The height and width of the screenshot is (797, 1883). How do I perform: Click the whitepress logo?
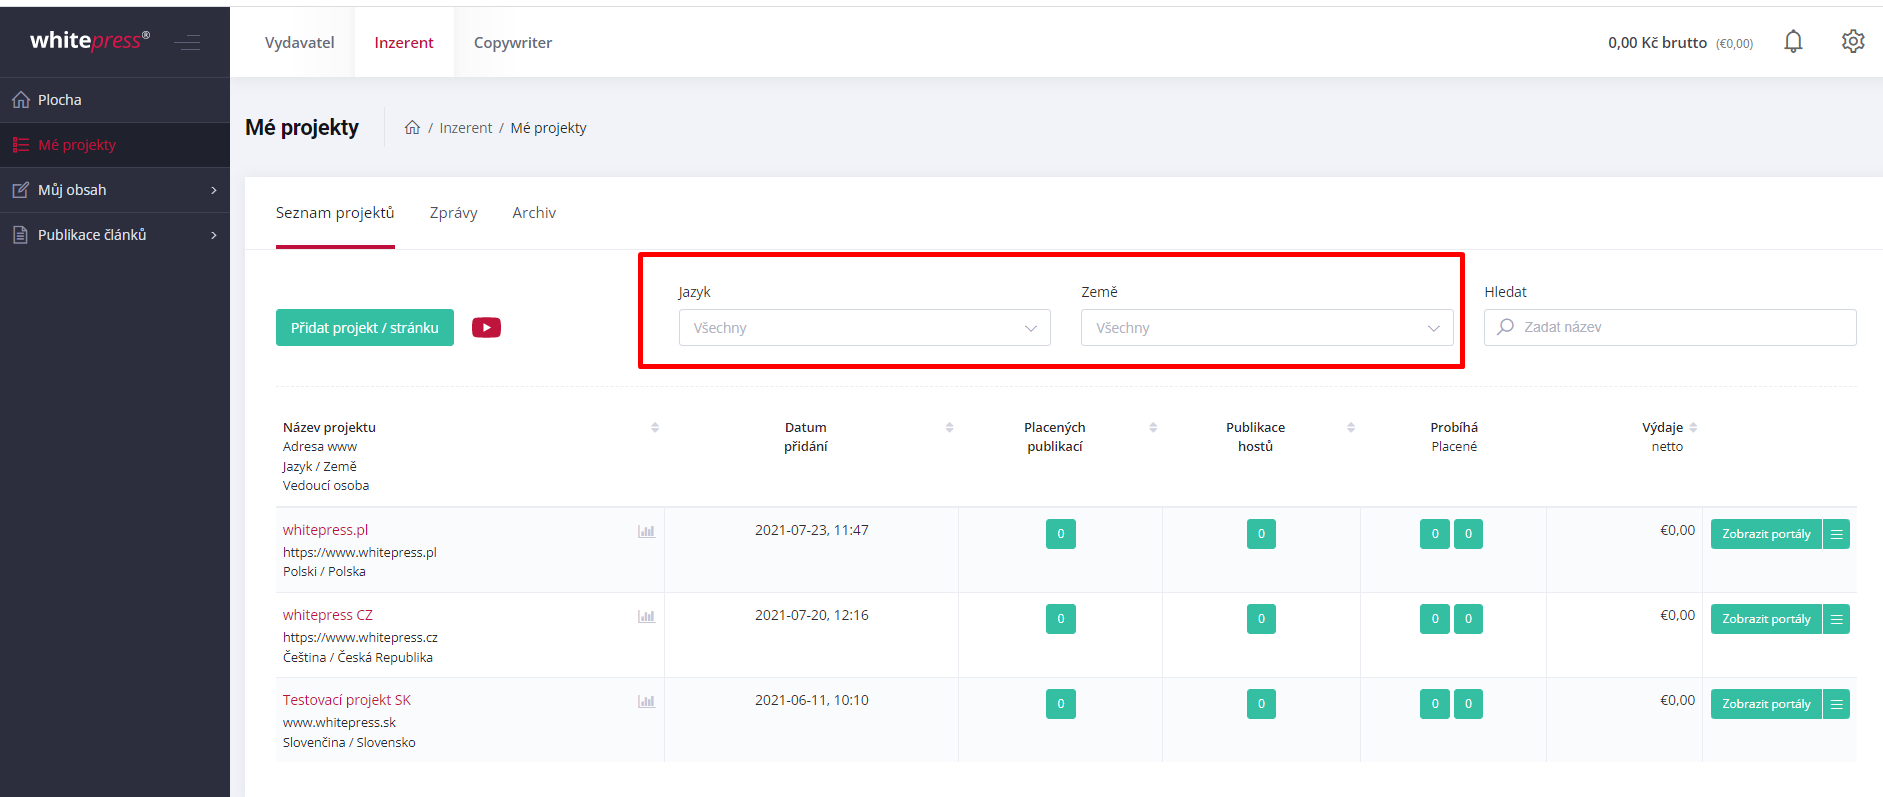(x=90, y=40)
